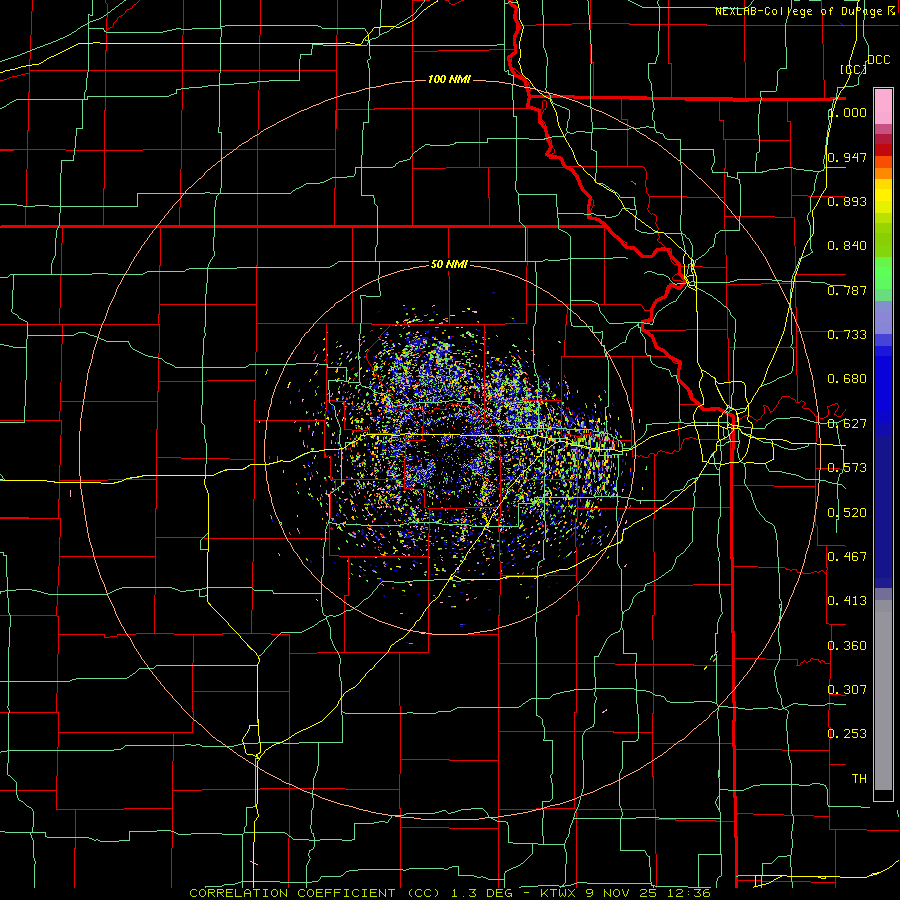Screen dimensions: 900x900
Task: Pick the pink segment atop the color bar
Action: click(x=883, y=107)
